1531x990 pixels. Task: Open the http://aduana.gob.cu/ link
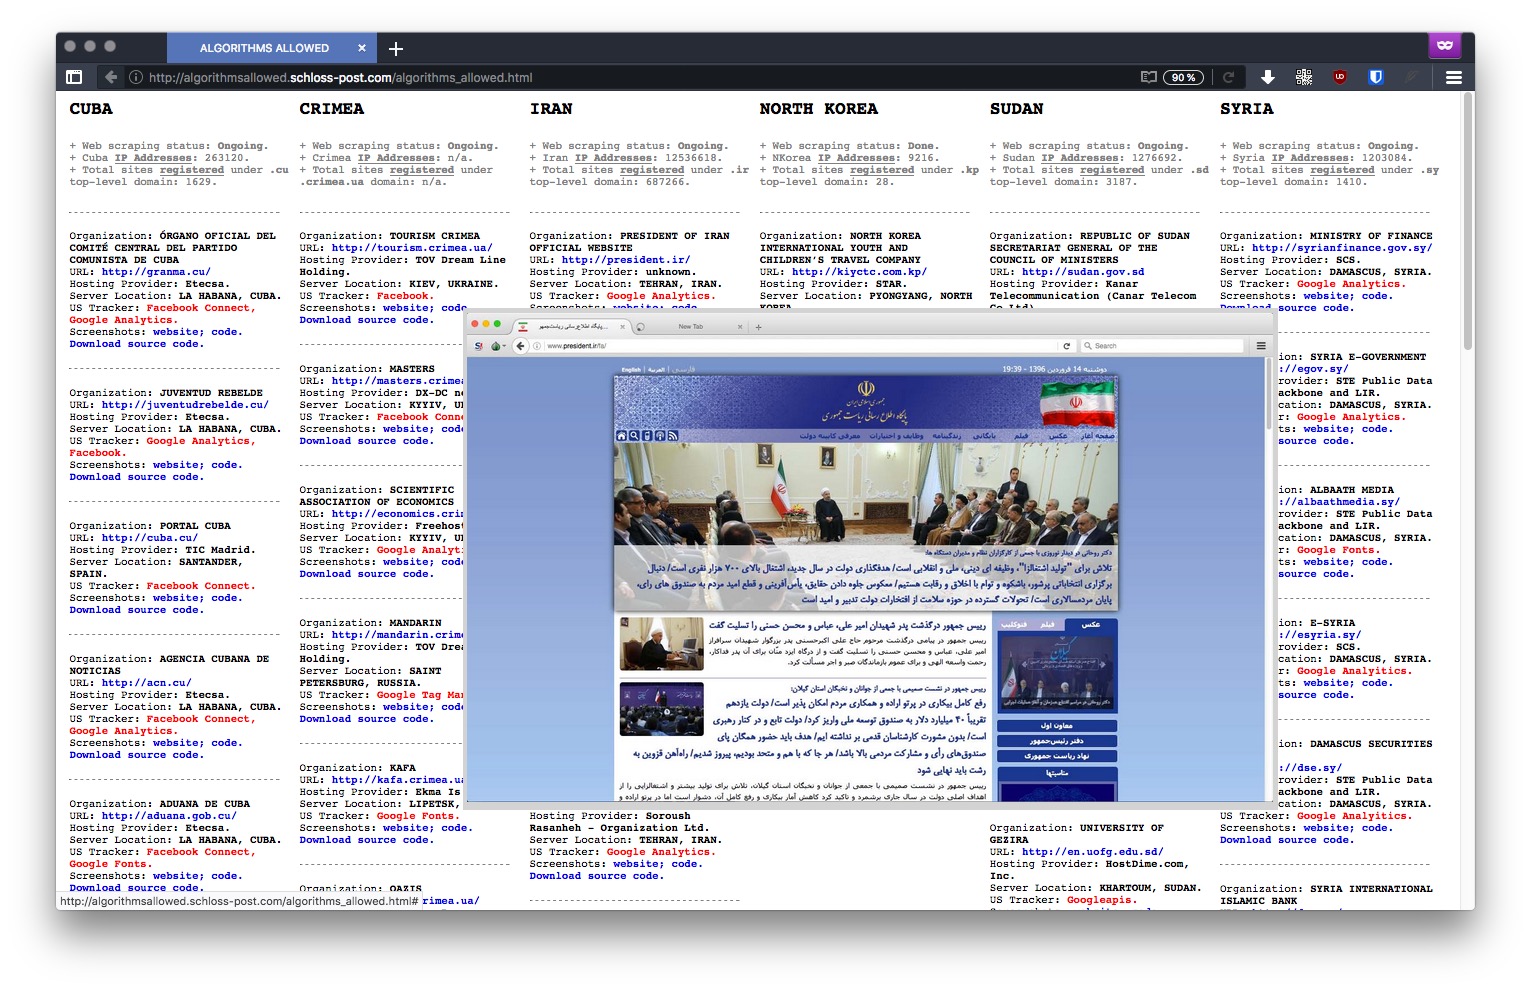169,816
